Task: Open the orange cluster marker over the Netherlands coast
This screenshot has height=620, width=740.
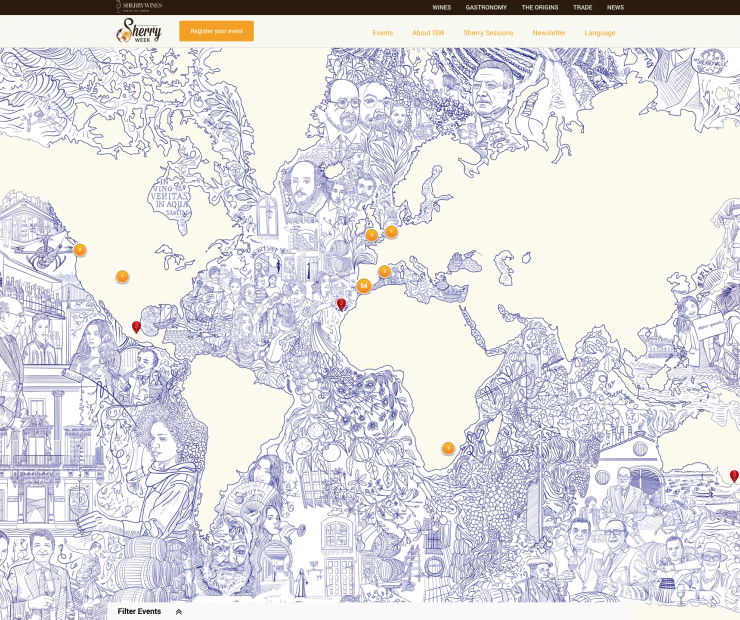Action: (391, 232)
